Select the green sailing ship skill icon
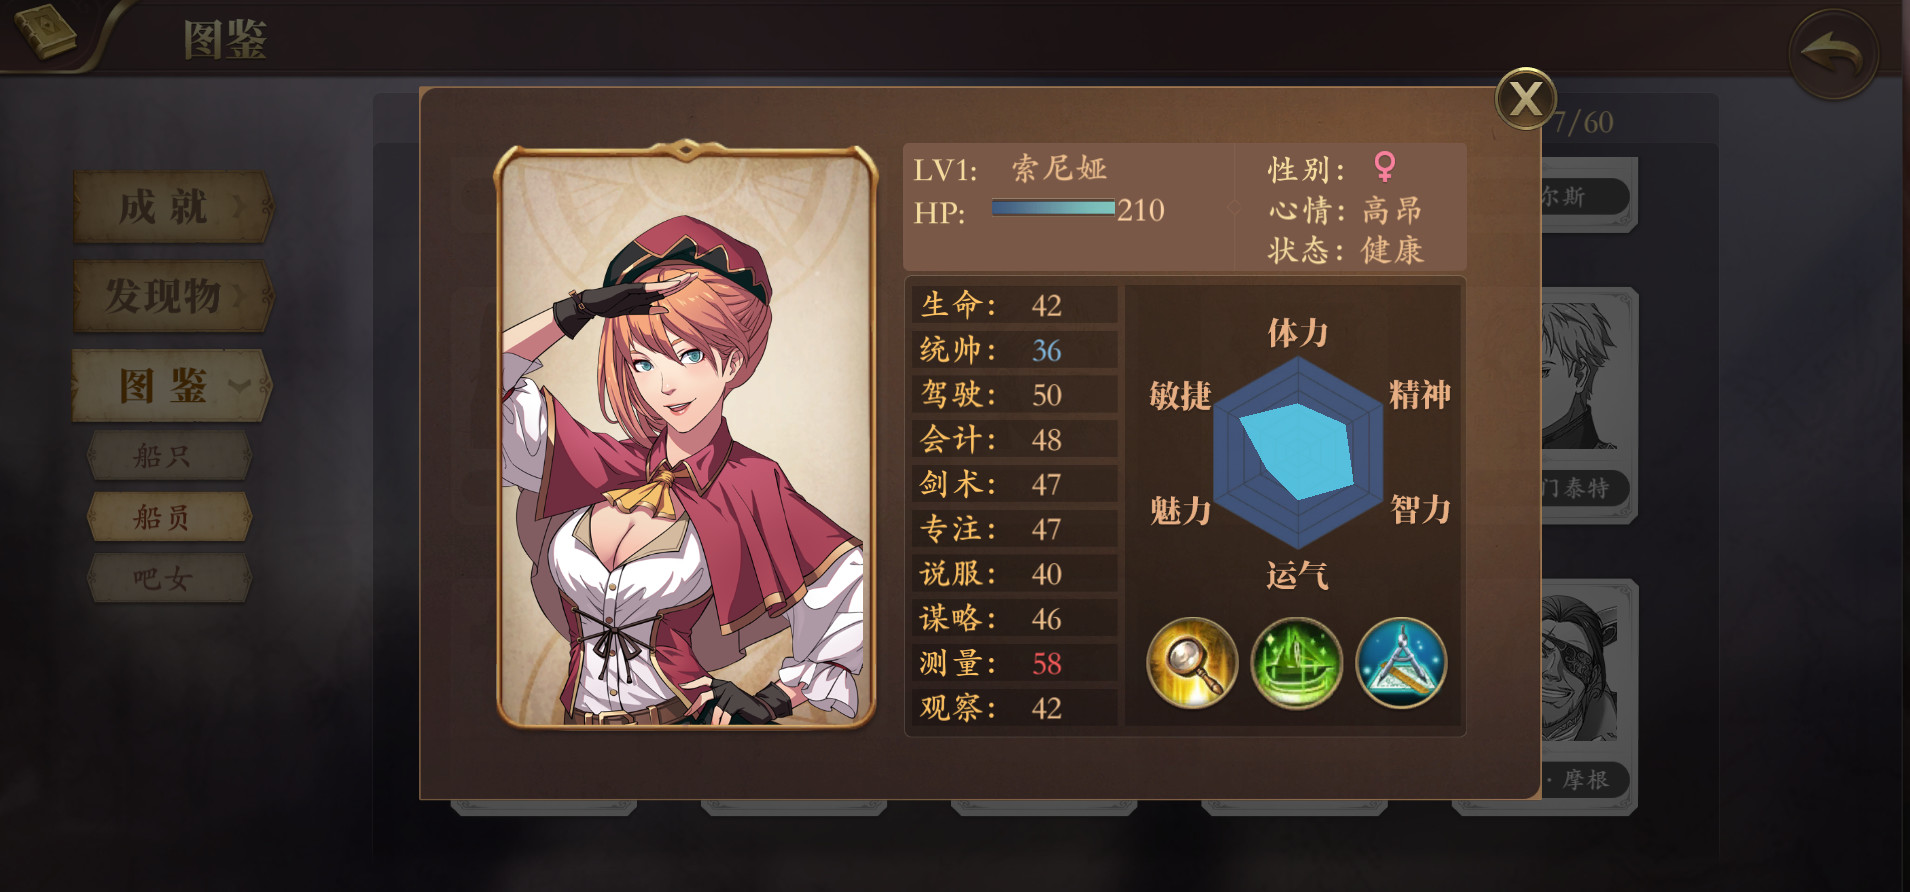1910x892 pixels. click(x=1296, y=663)
